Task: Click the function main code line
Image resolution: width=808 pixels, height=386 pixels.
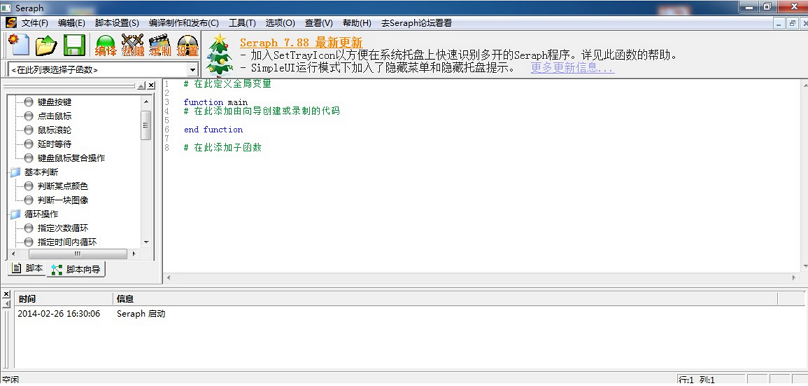Action: pyautogui.click(x=215, y=102)
